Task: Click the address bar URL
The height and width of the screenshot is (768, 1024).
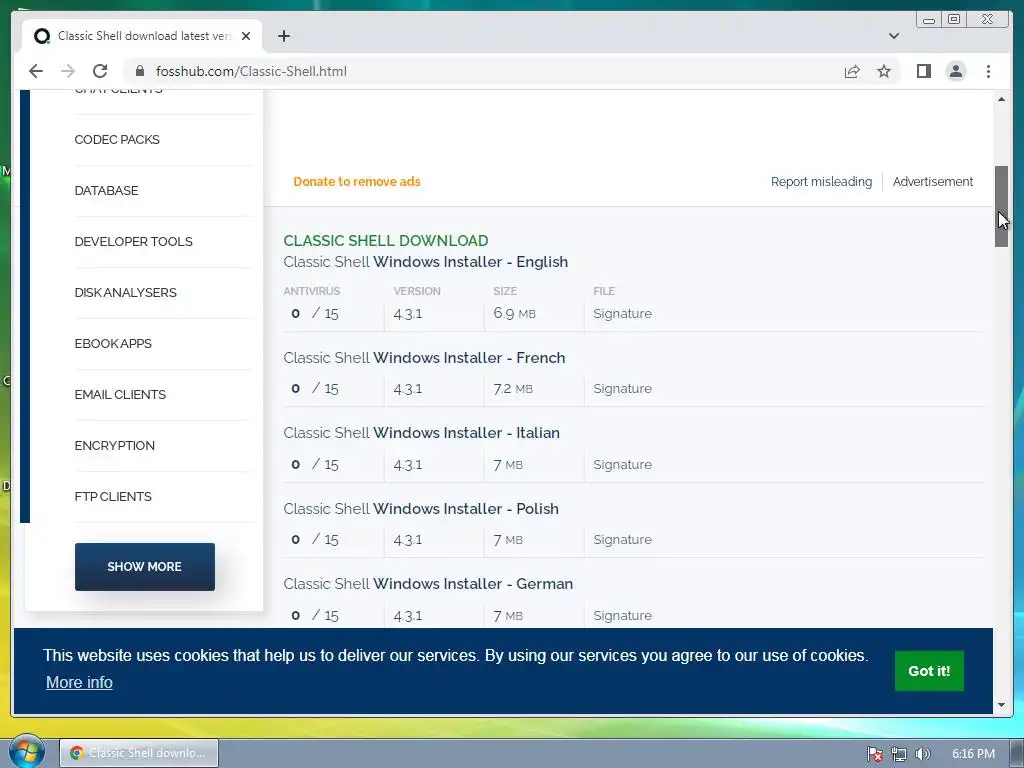Action: point(251,71)
